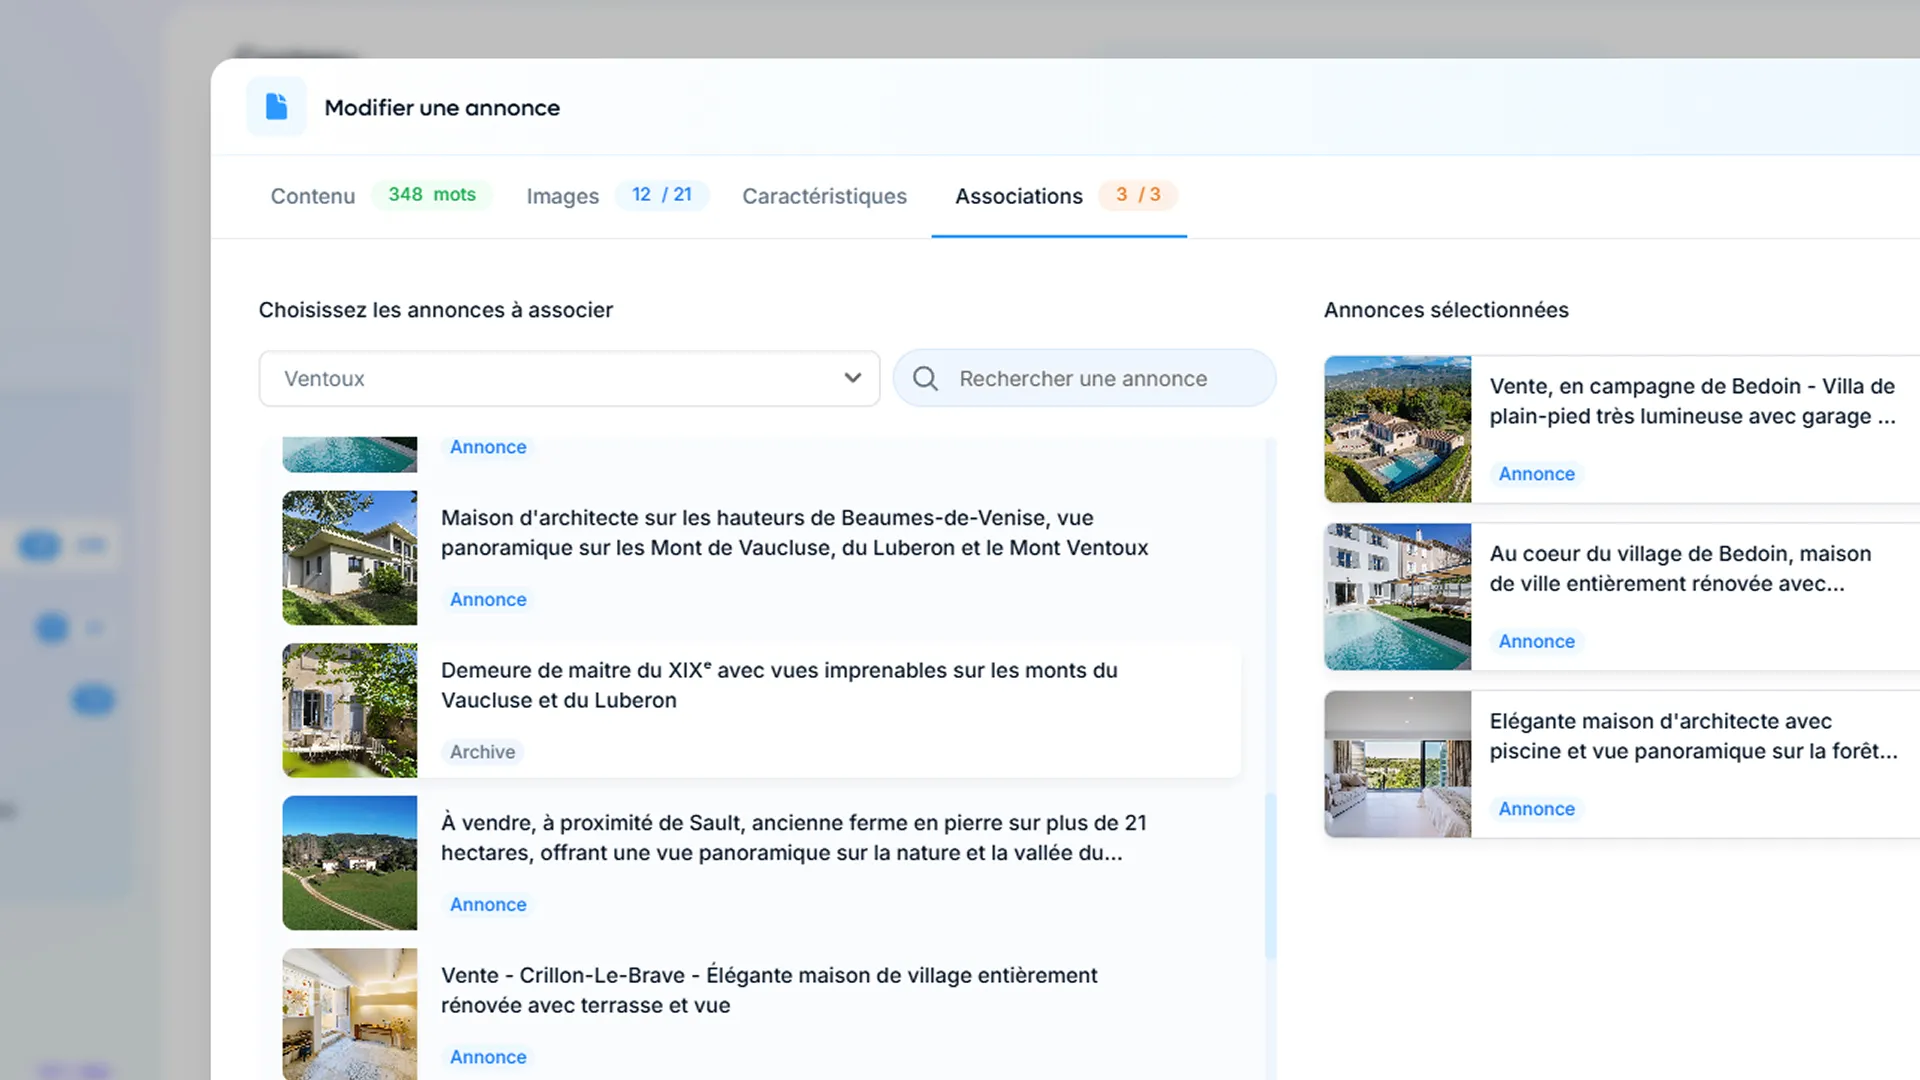
Task: Open the Crillon-Le-Brave village house thumbnail
Action: point(349,1013)
